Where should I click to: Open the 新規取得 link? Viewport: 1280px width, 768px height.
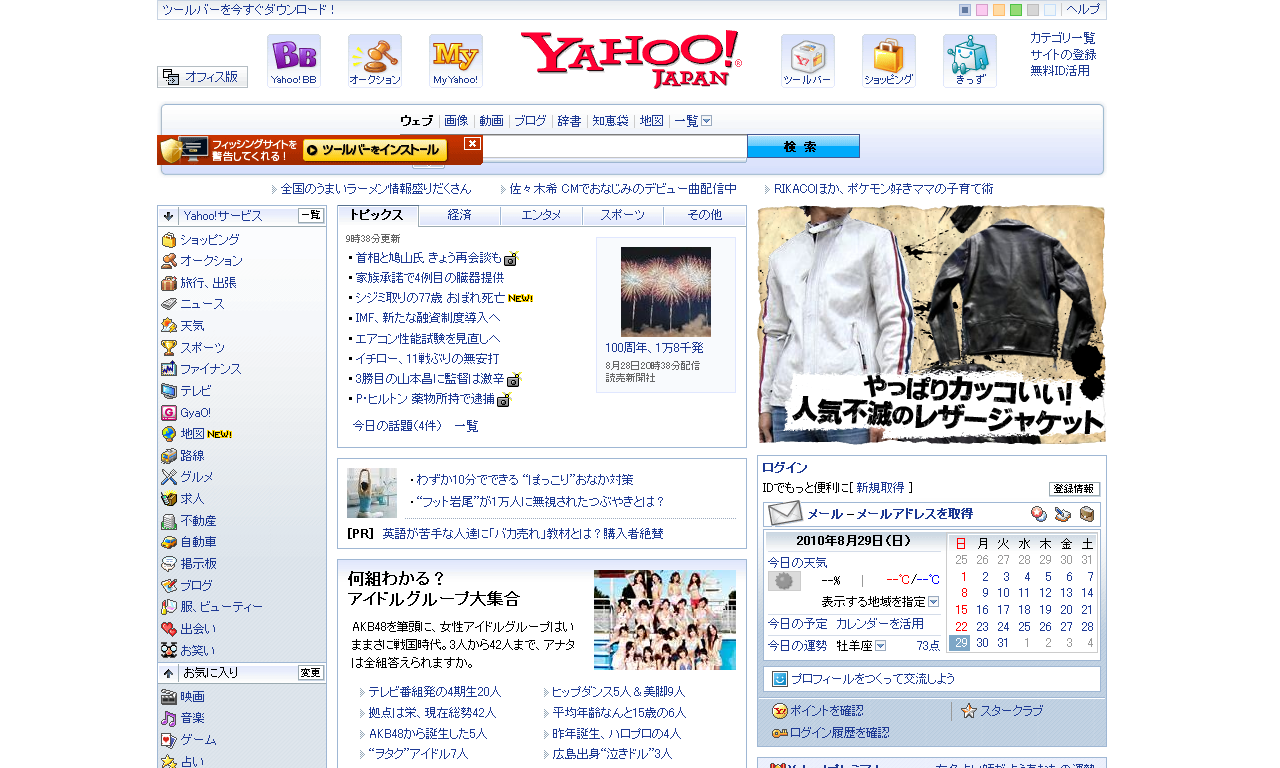pyautogui.click(x=880, y=488)
